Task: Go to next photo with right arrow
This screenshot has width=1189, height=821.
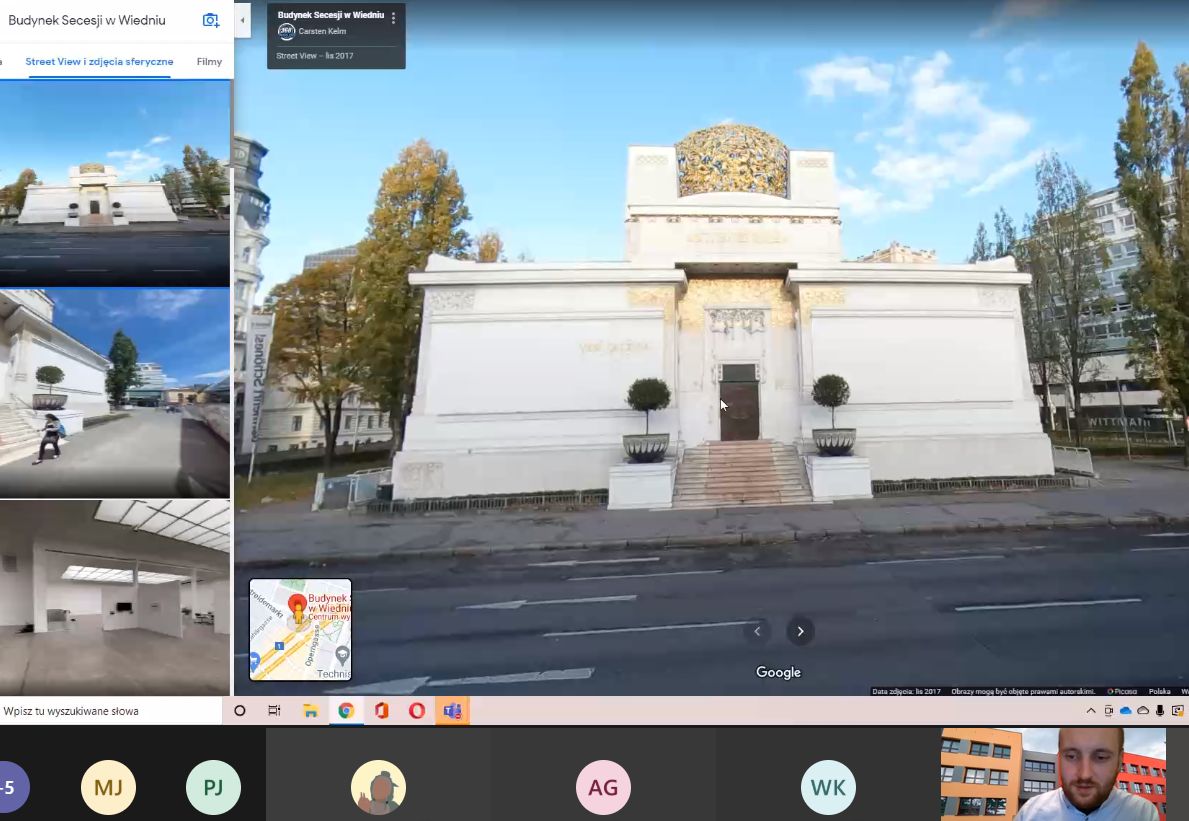Action: point(800,631)
